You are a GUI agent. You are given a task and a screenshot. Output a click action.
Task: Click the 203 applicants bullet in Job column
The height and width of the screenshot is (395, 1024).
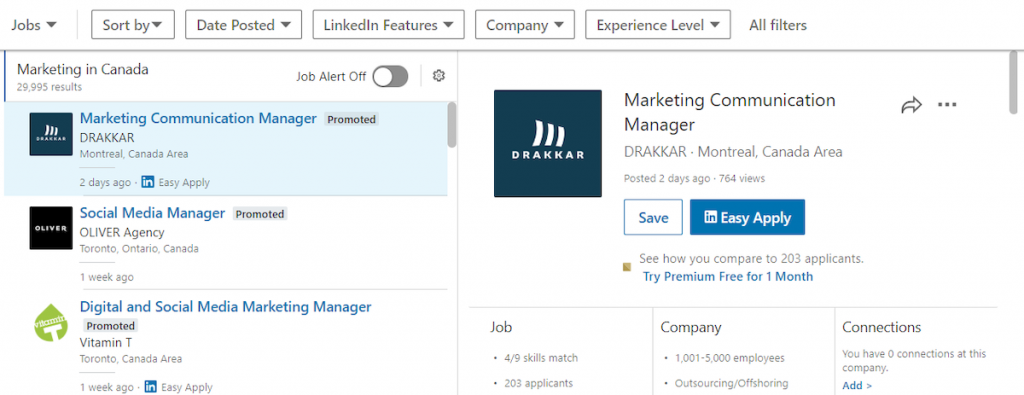coord(538,383)
